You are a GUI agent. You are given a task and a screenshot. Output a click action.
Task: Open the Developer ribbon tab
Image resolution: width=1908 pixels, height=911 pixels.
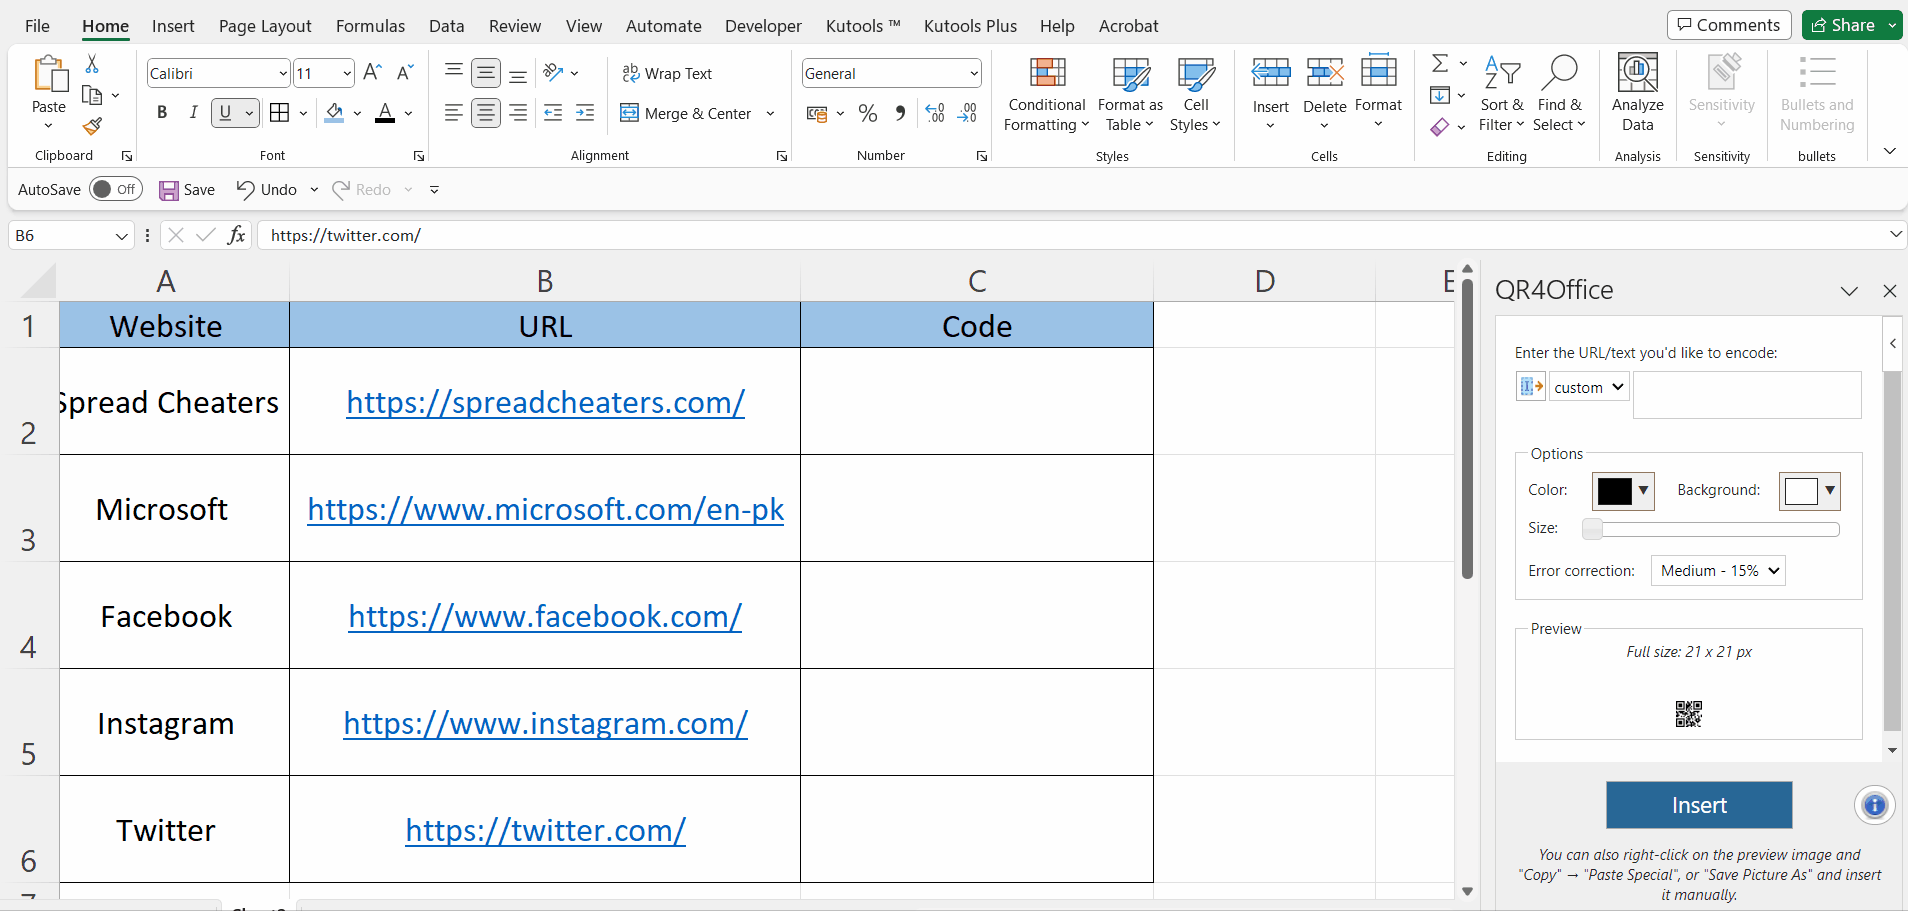tap(763, 25)
